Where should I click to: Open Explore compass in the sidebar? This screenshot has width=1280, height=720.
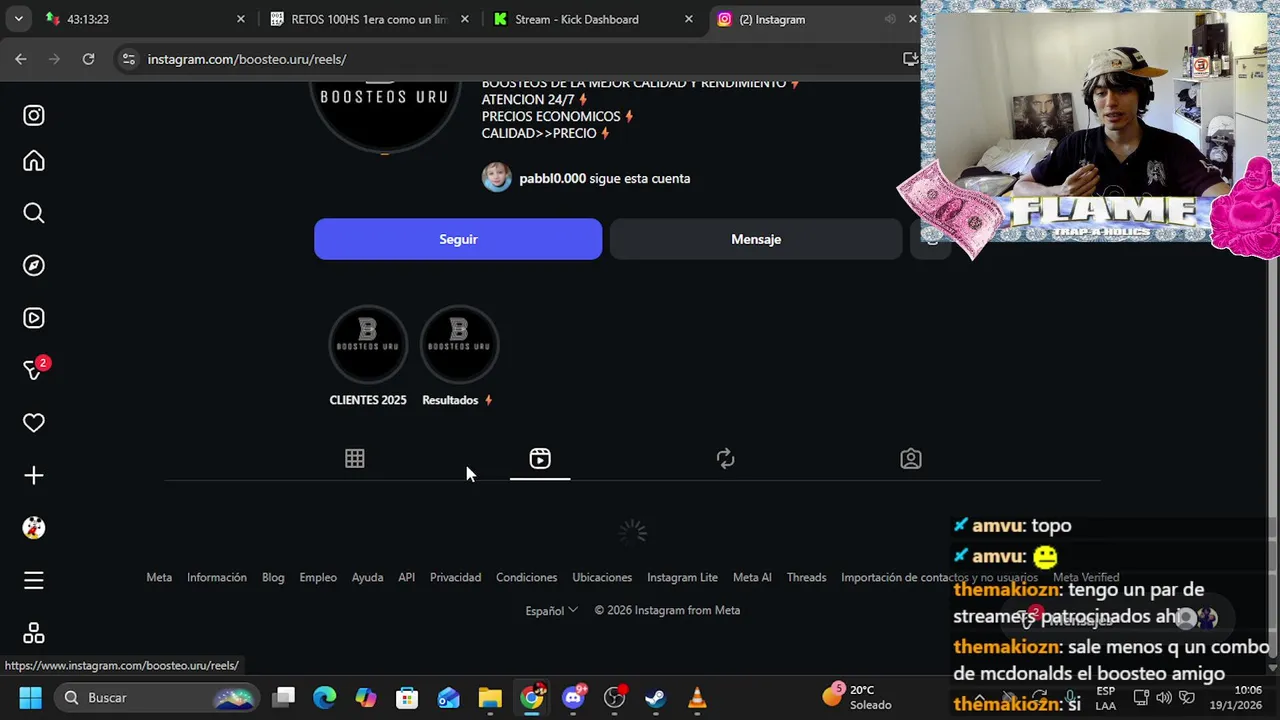point(34,265)
